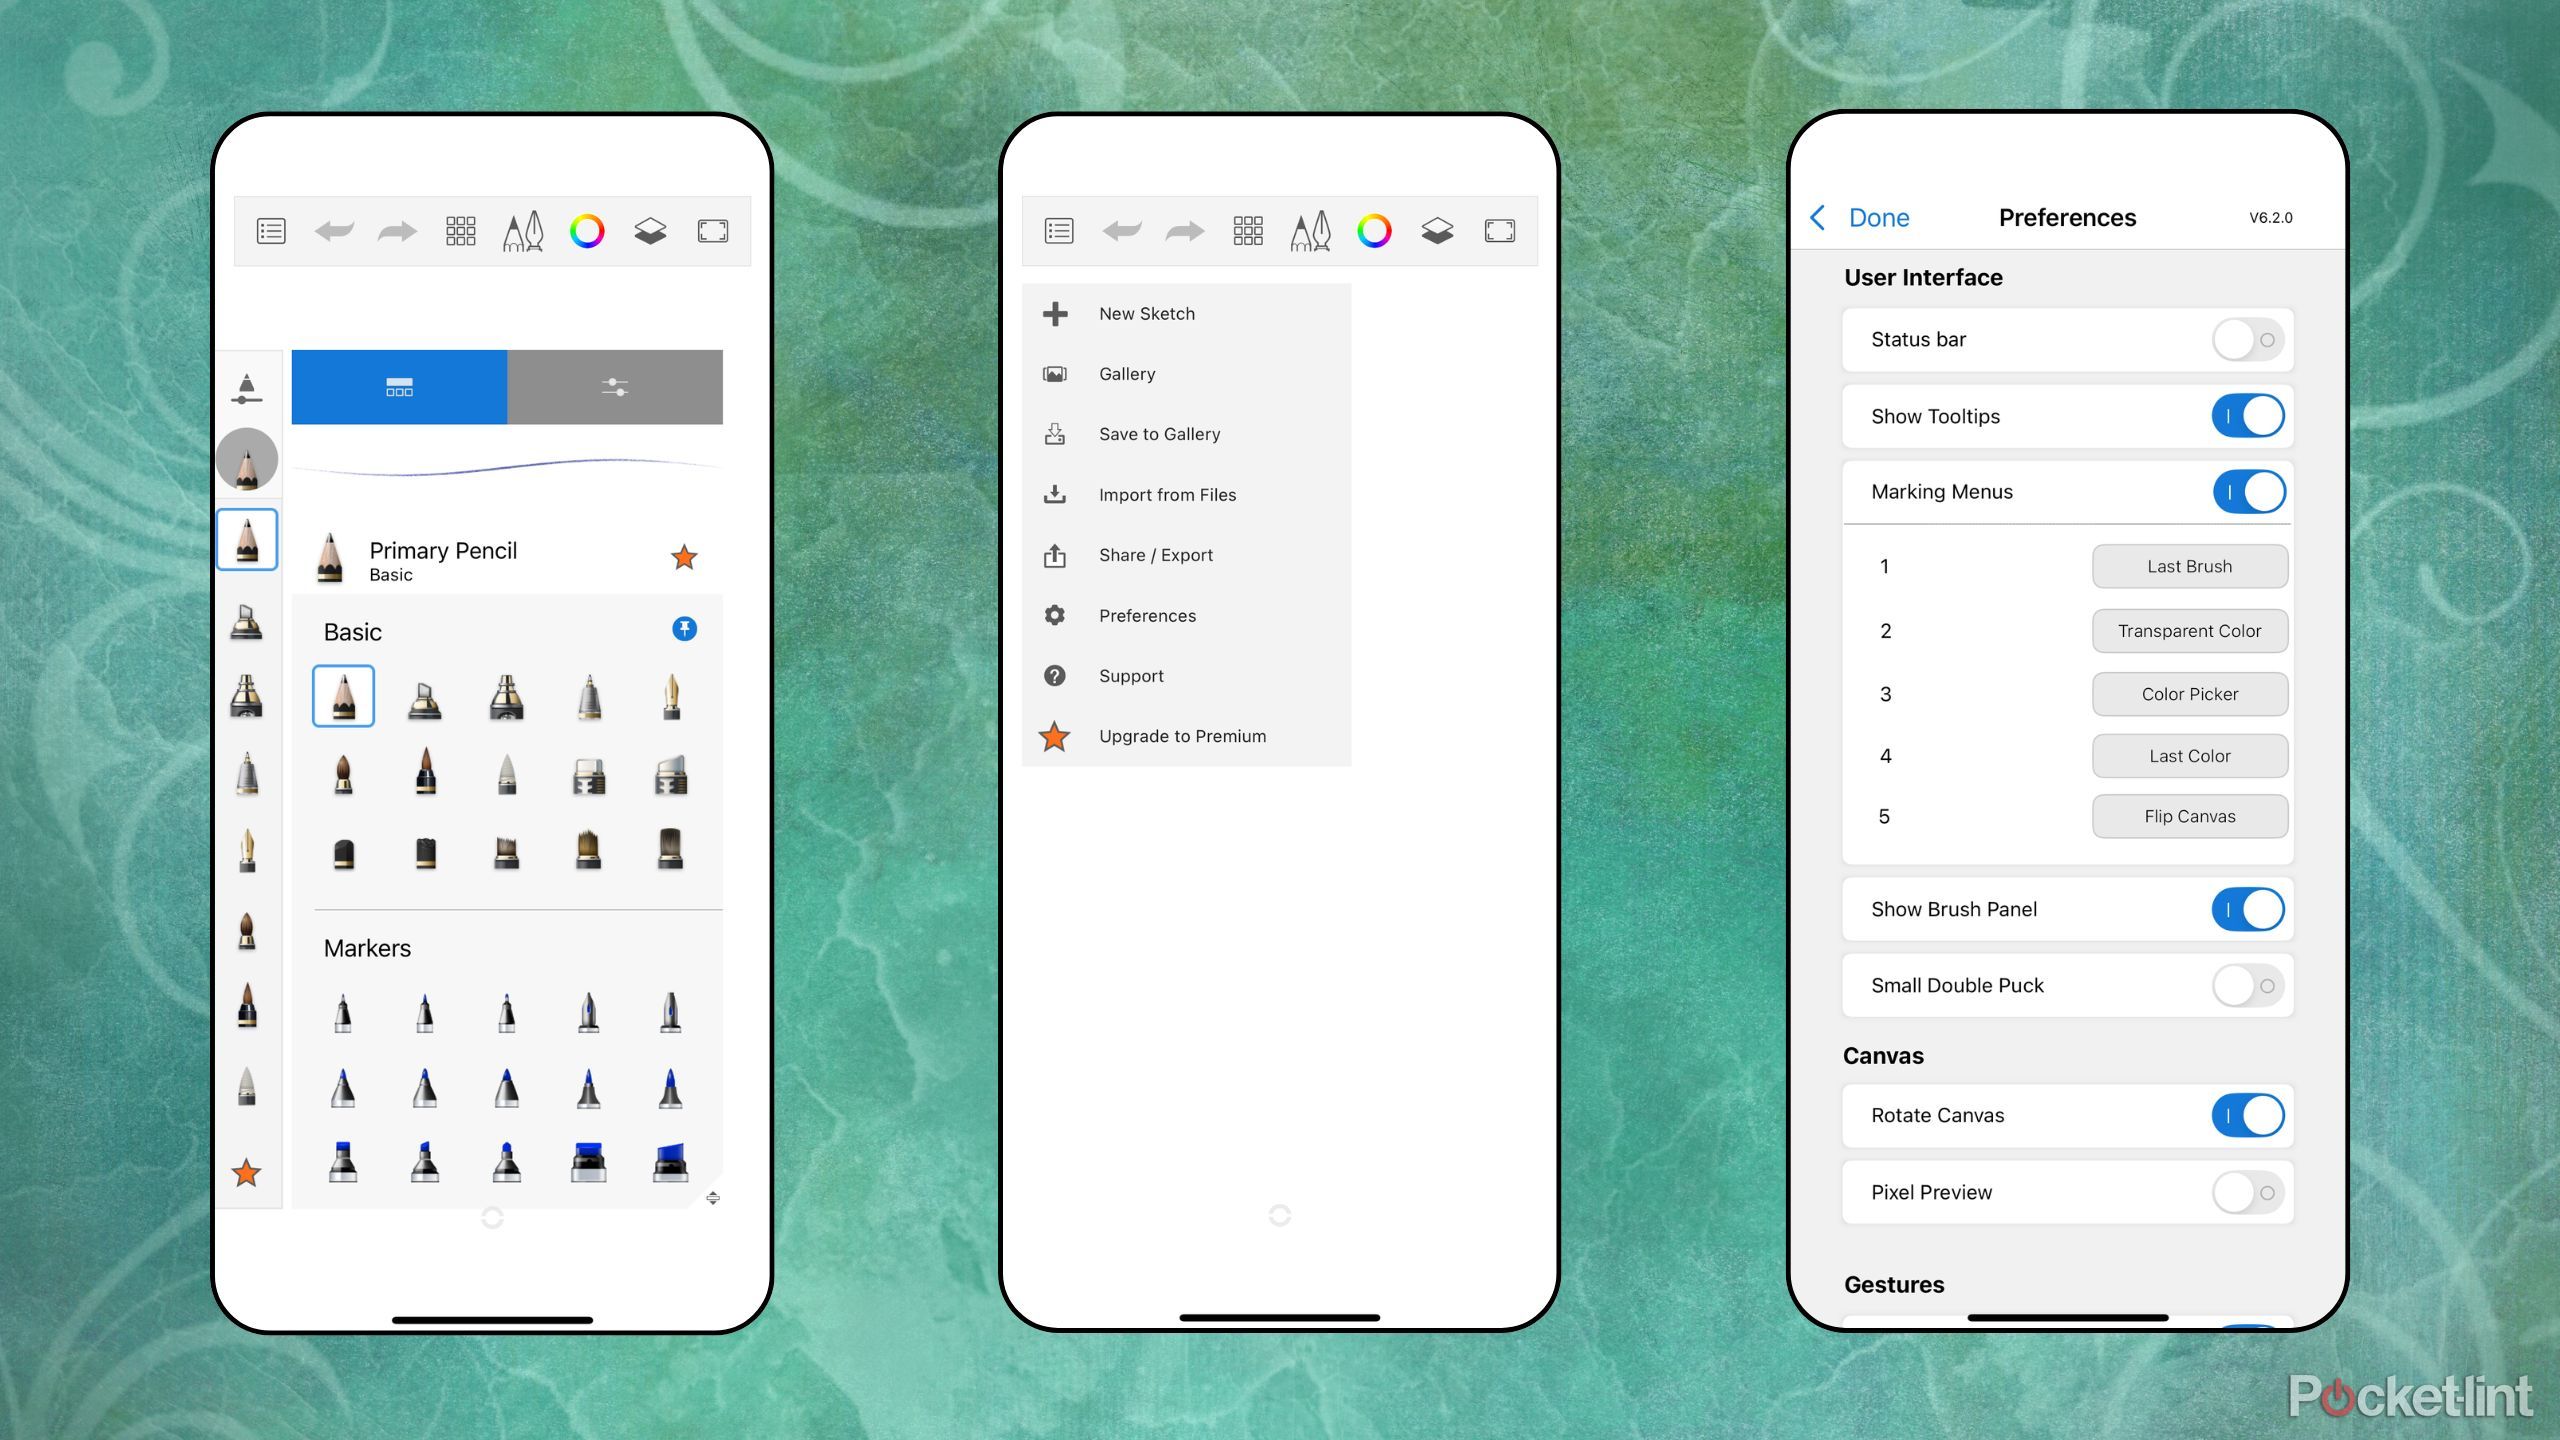2560x1440 pixels.
Task: Open Transparent Color dropdown for slot 2
Action: 2189,631
